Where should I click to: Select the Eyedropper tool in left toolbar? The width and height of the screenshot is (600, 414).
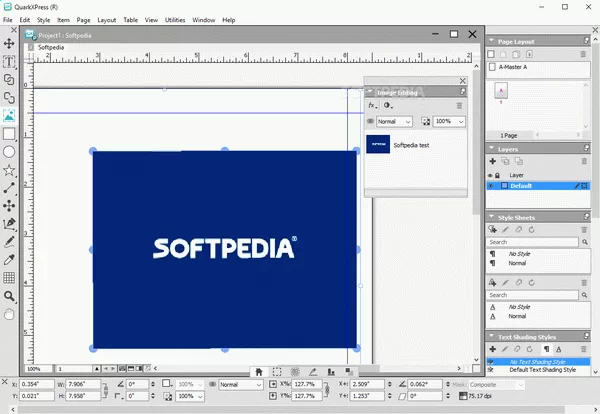[9, 259]
